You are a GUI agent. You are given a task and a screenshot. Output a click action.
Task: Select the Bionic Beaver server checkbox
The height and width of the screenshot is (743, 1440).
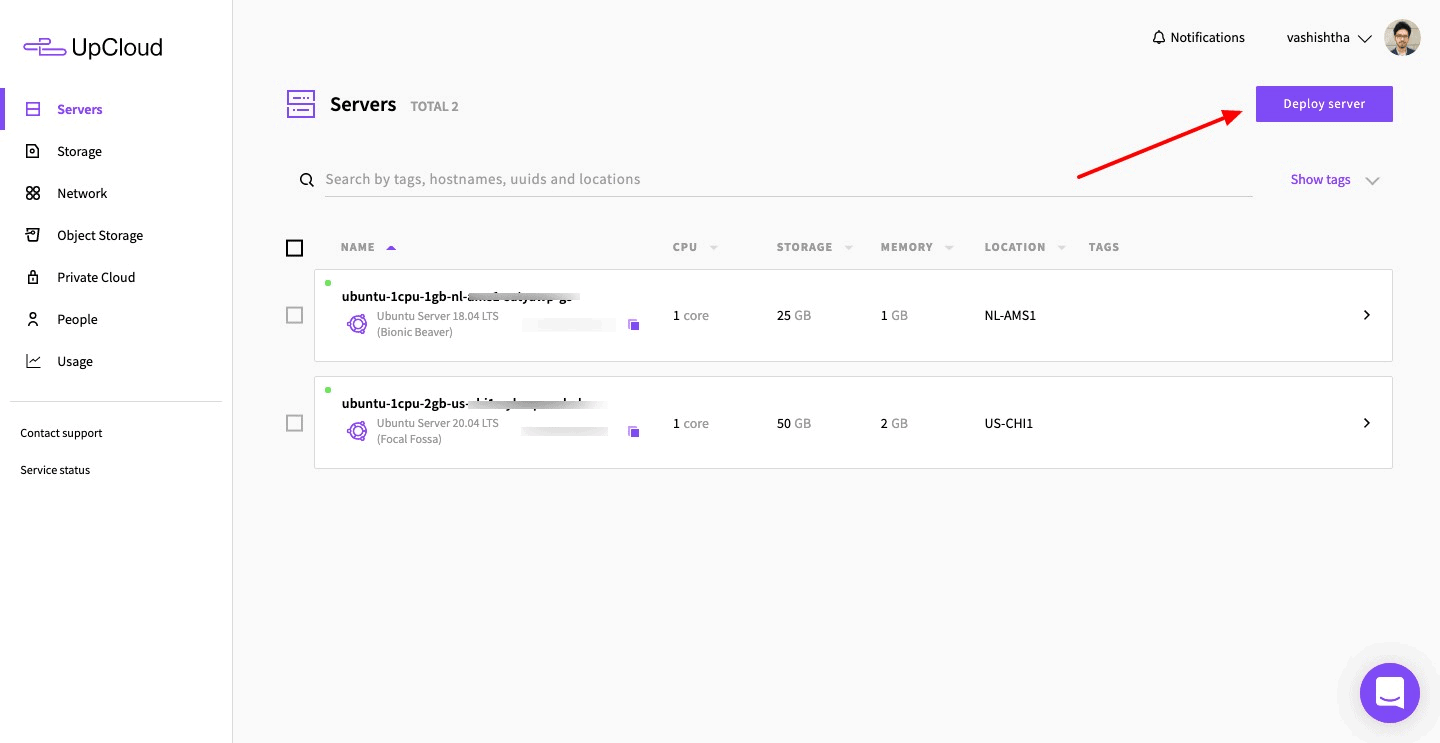point(294,316)
